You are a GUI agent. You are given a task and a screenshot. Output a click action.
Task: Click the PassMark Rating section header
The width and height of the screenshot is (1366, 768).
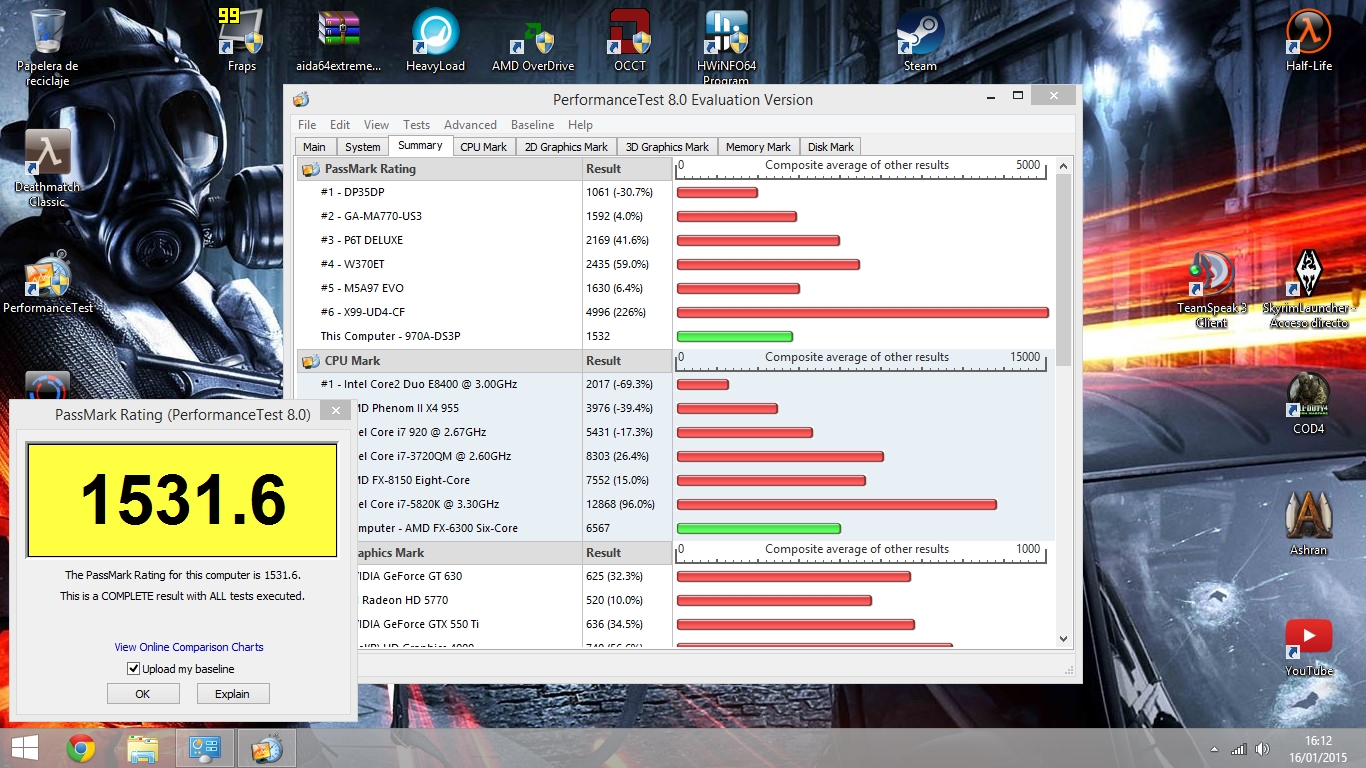(439, 169)
